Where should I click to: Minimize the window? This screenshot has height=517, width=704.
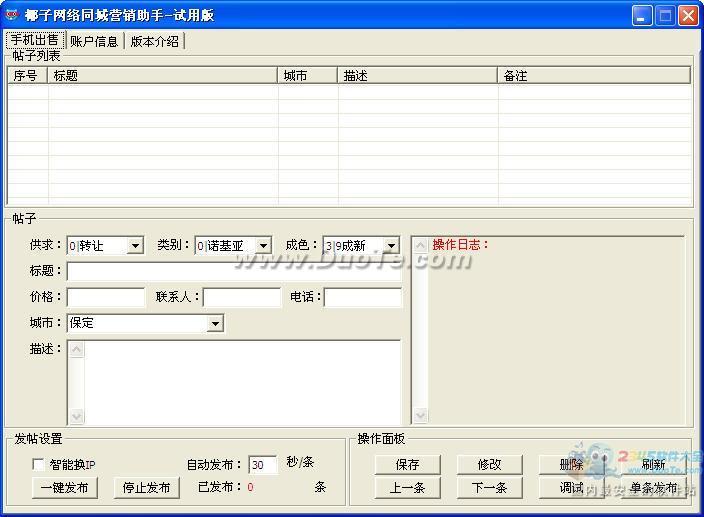642,16
